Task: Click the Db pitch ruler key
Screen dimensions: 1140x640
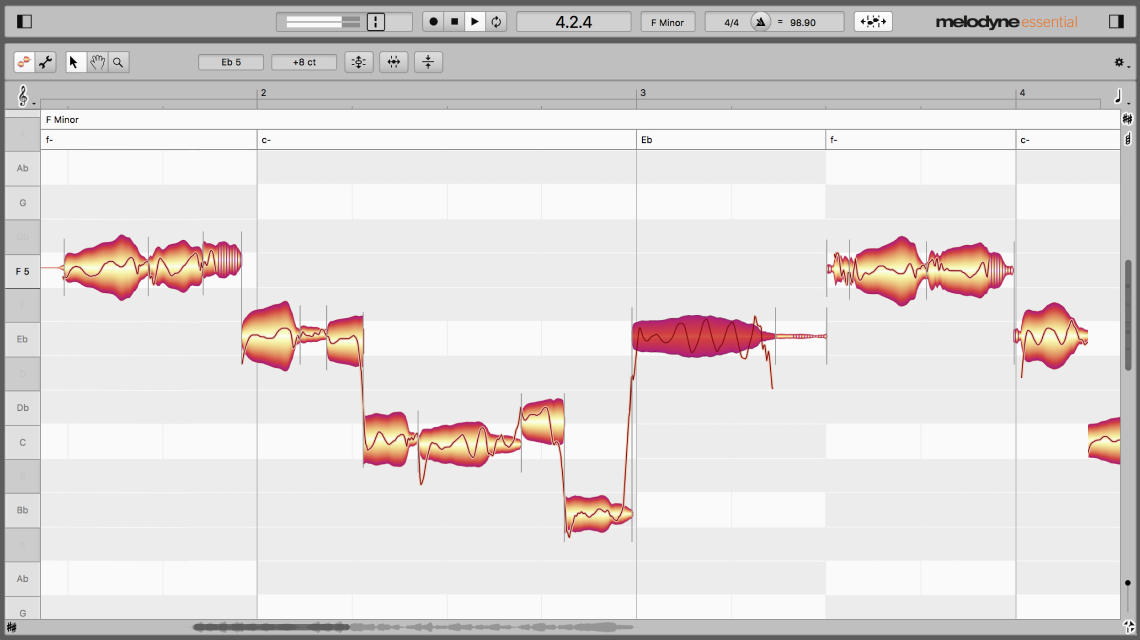Action: 23,407
